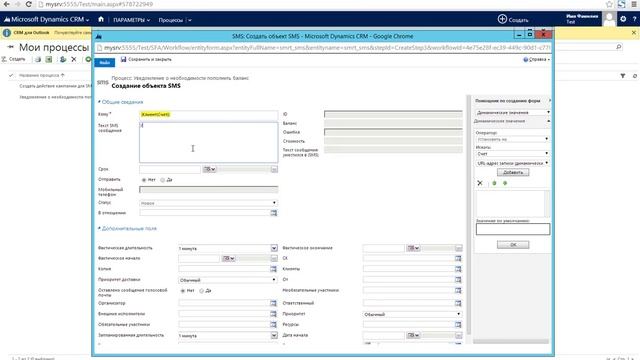
Task: Bookmark page with the star icon
Action: (x=609, y=4)
